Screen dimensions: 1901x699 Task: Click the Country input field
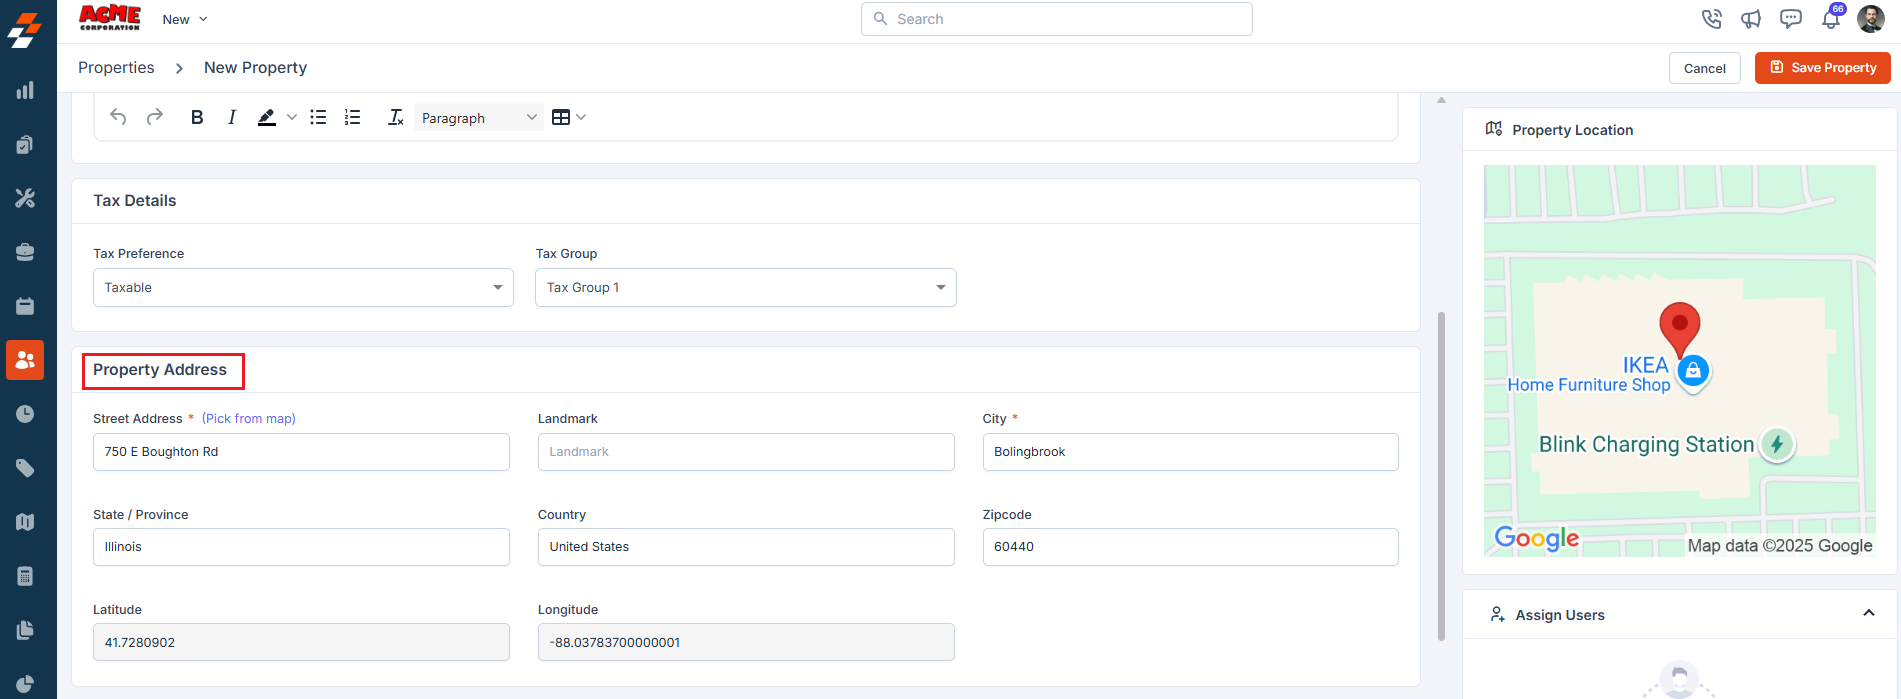746,547
